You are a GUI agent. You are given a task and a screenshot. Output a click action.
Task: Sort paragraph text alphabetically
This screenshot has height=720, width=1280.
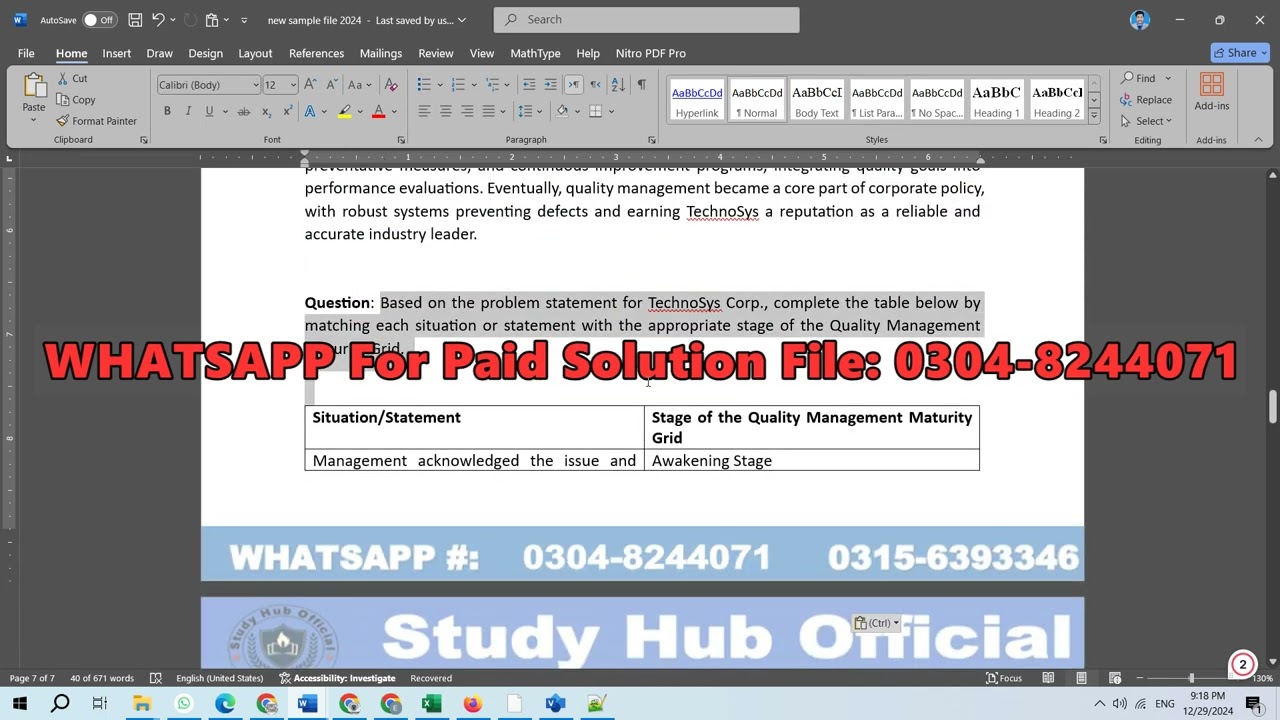[x=618, y=85]
